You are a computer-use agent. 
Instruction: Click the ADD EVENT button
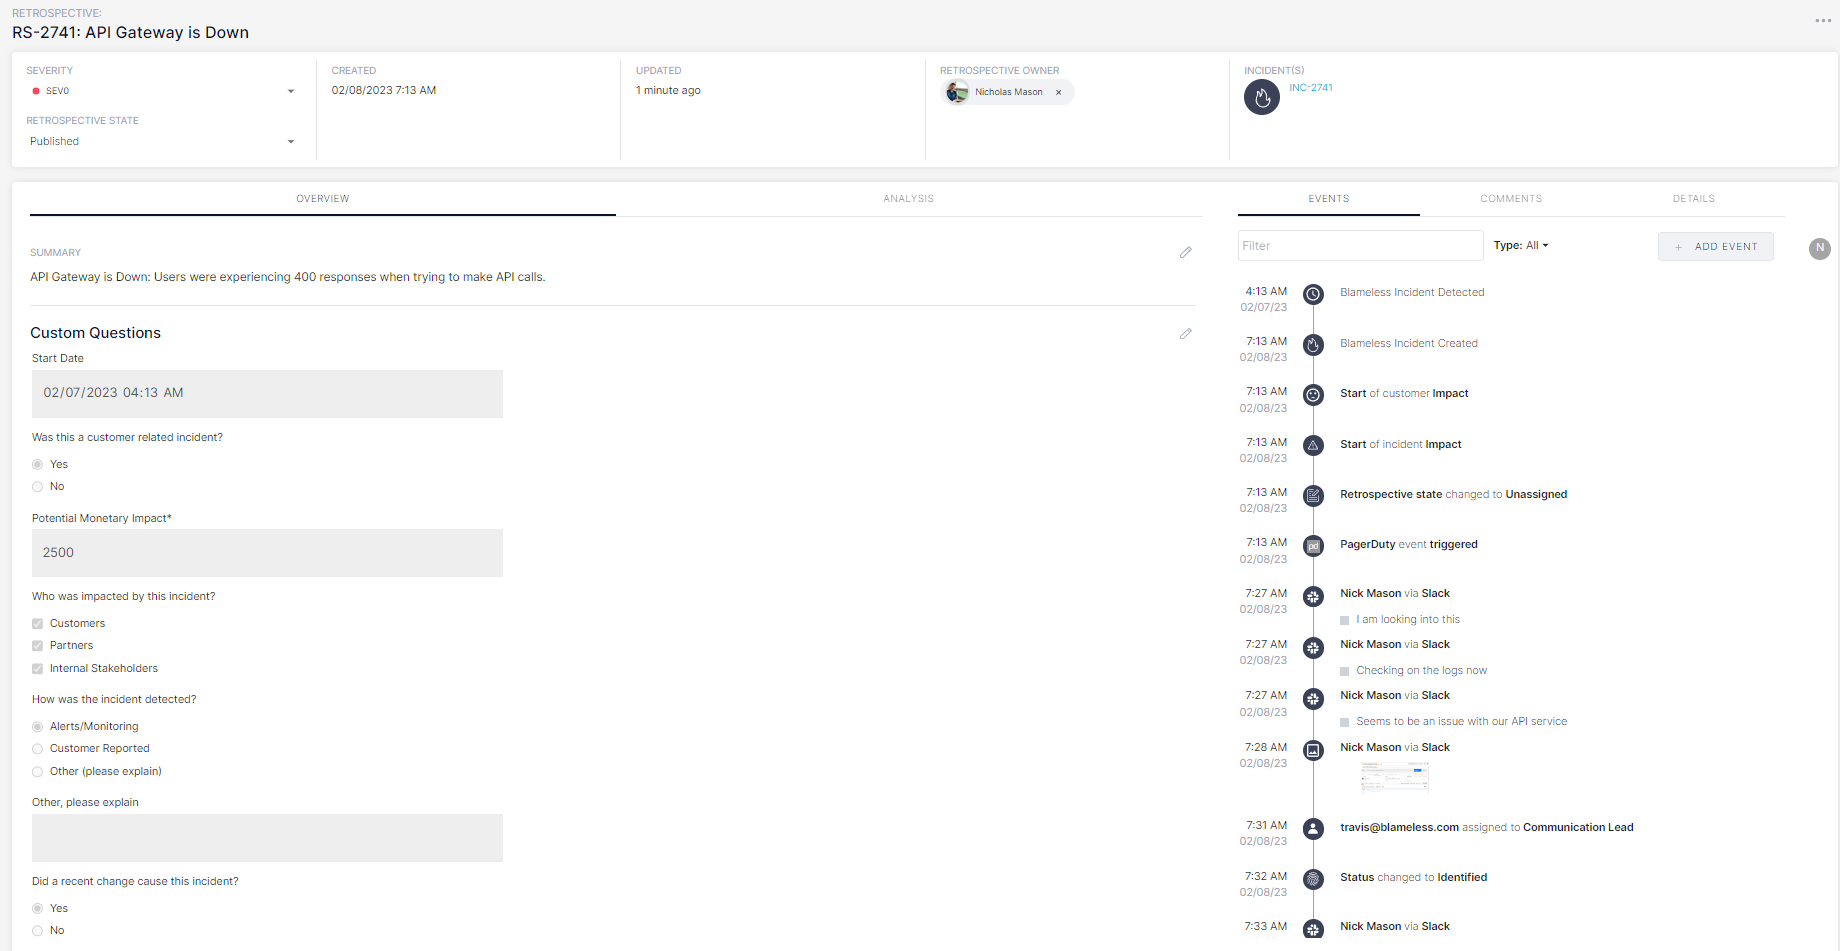coord(1716,246)
